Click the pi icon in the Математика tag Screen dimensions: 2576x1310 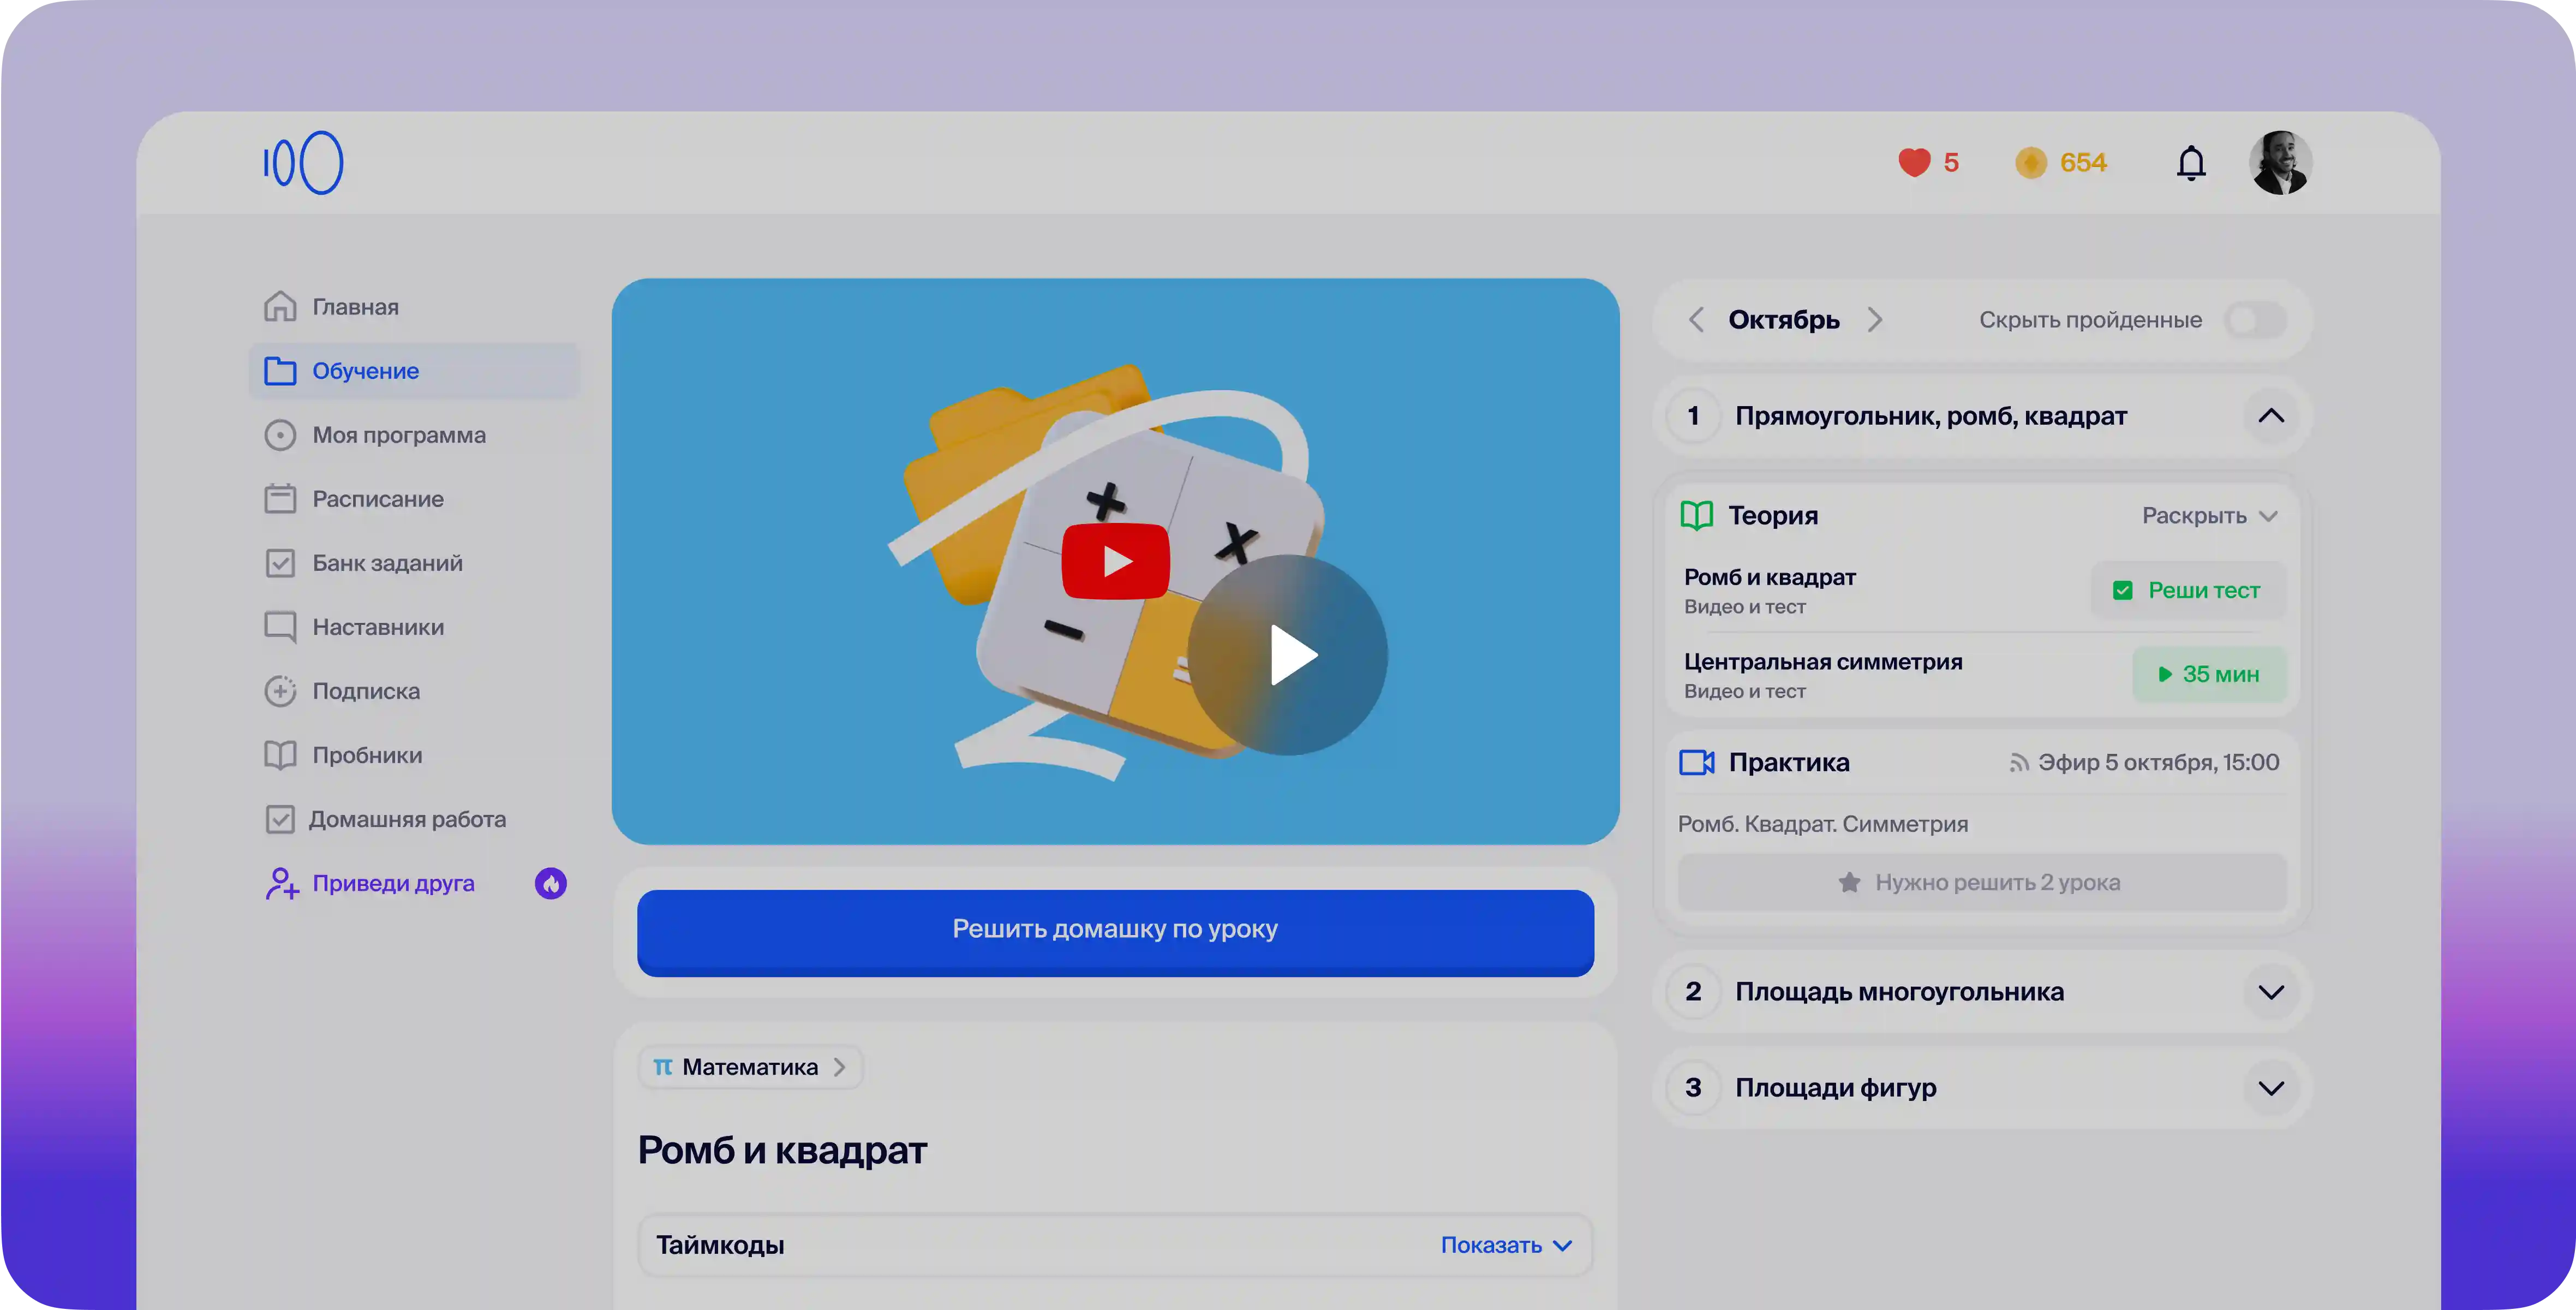[x=663, y=1067]
